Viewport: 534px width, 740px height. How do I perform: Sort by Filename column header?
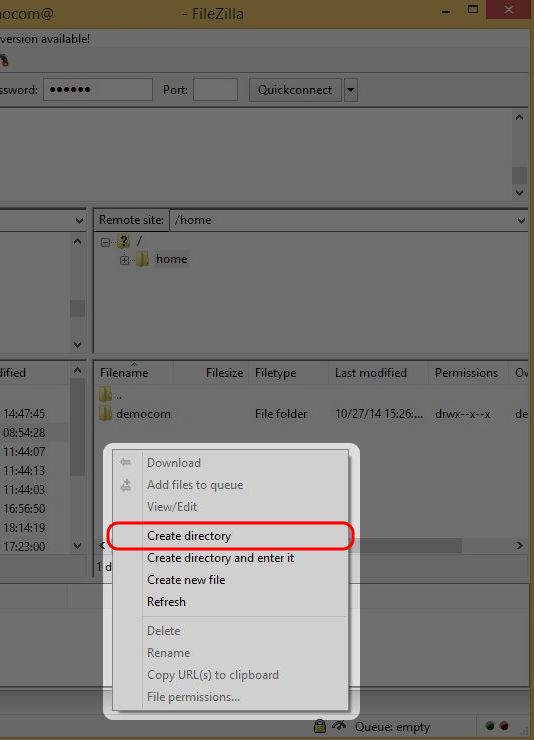pyautogui.click(x=134, y=373)
